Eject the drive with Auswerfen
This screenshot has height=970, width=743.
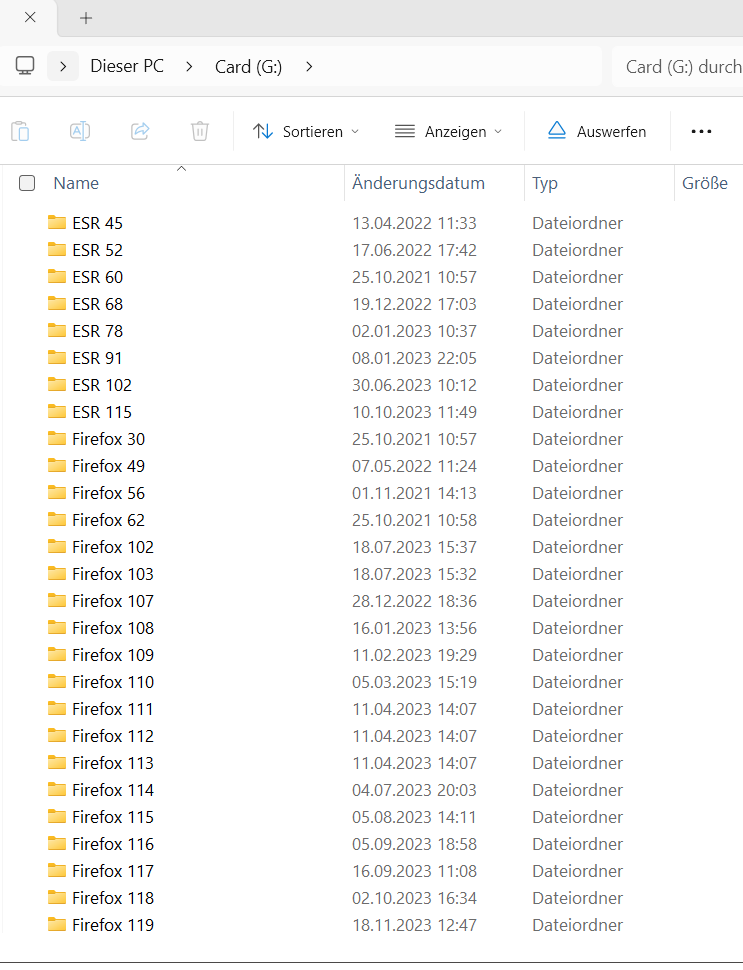pyautogui.click(x=597, y=132)
